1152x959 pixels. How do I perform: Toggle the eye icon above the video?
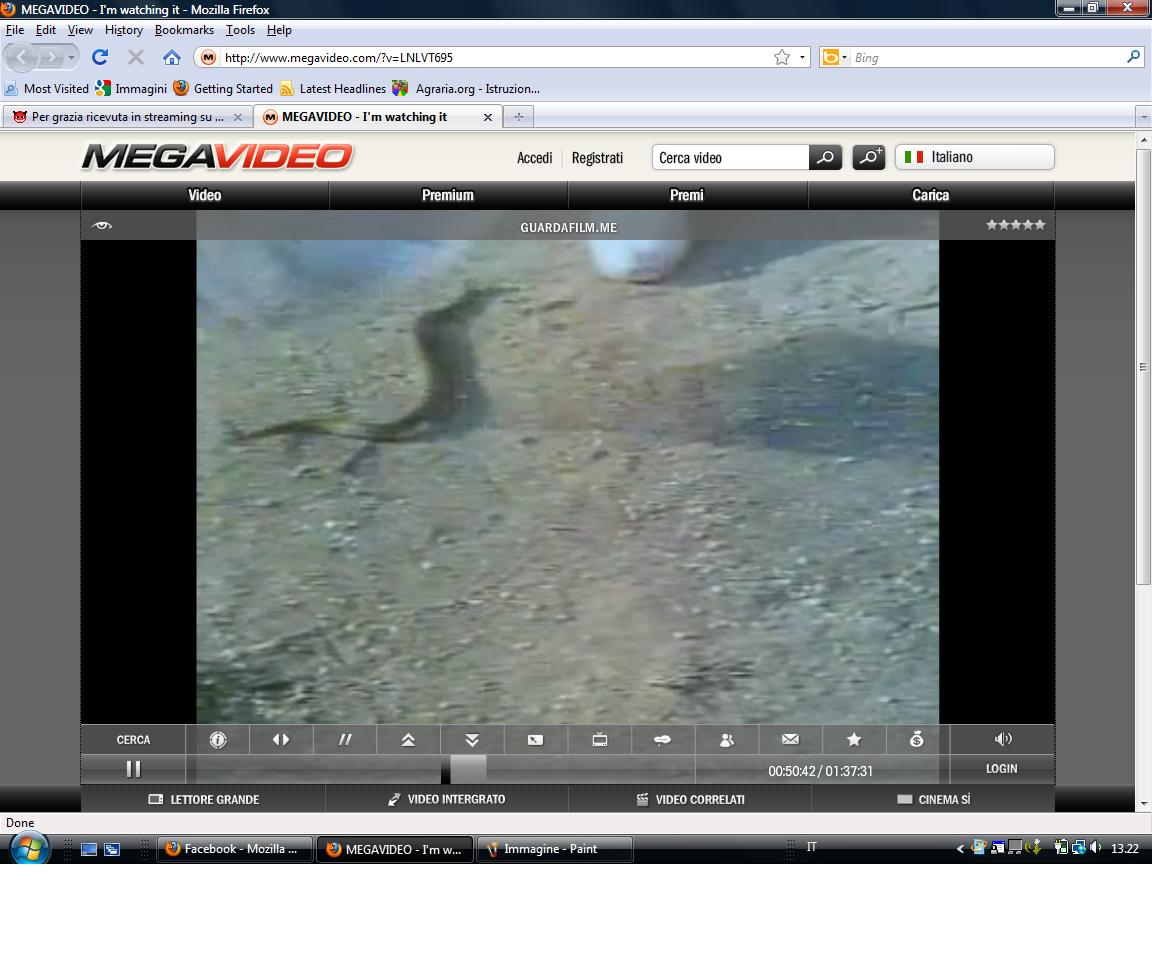(101, 226)
